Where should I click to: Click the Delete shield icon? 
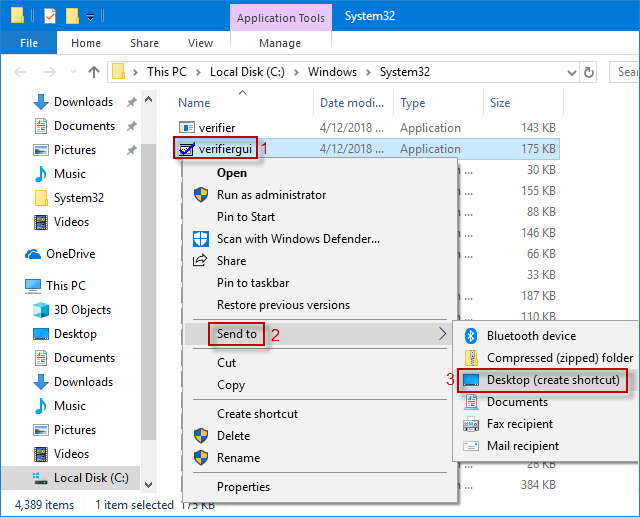click(x=200, y=436)
